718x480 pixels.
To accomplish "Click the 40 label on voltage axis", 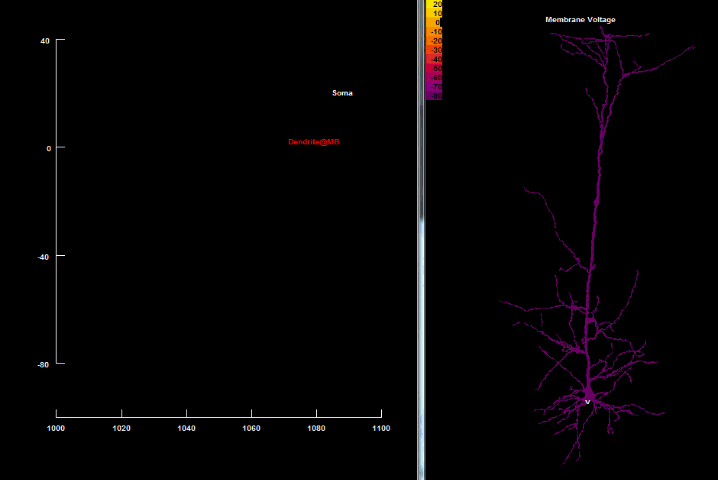I will point(45,41).
